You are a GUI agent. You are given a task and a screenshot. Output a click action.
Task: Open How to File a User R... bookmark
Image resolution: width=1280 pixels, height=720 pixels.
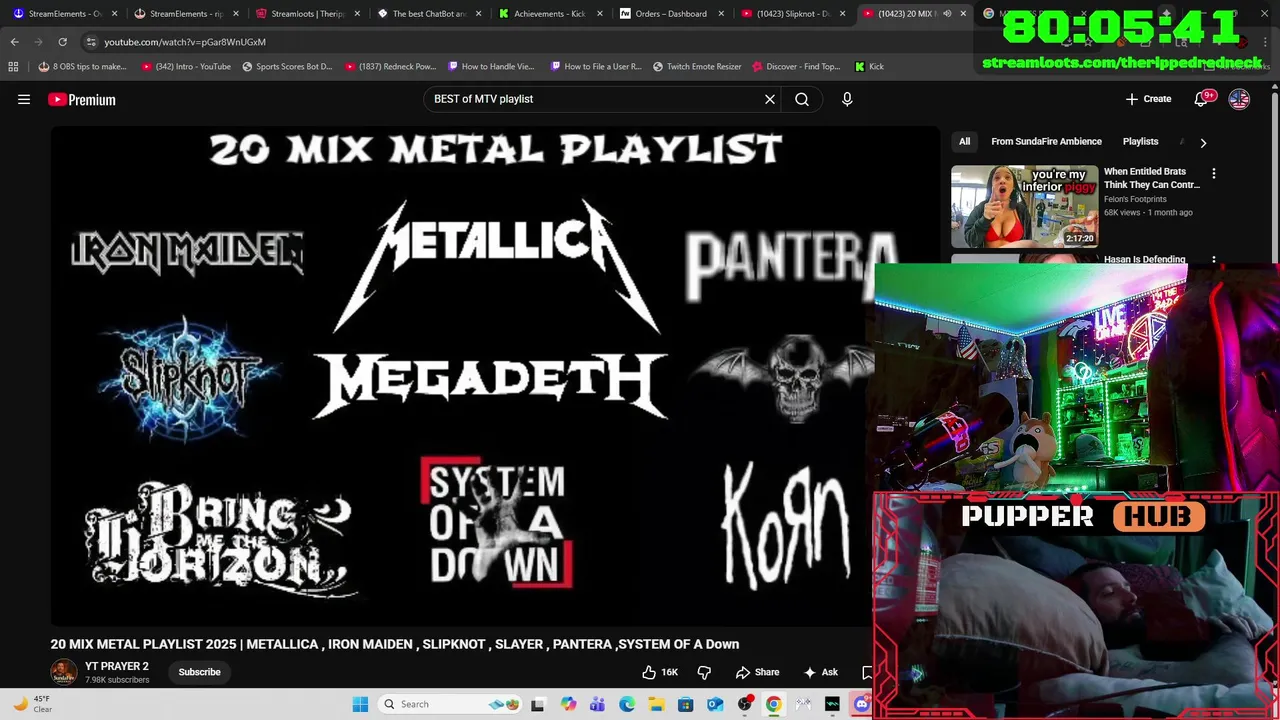594,66
